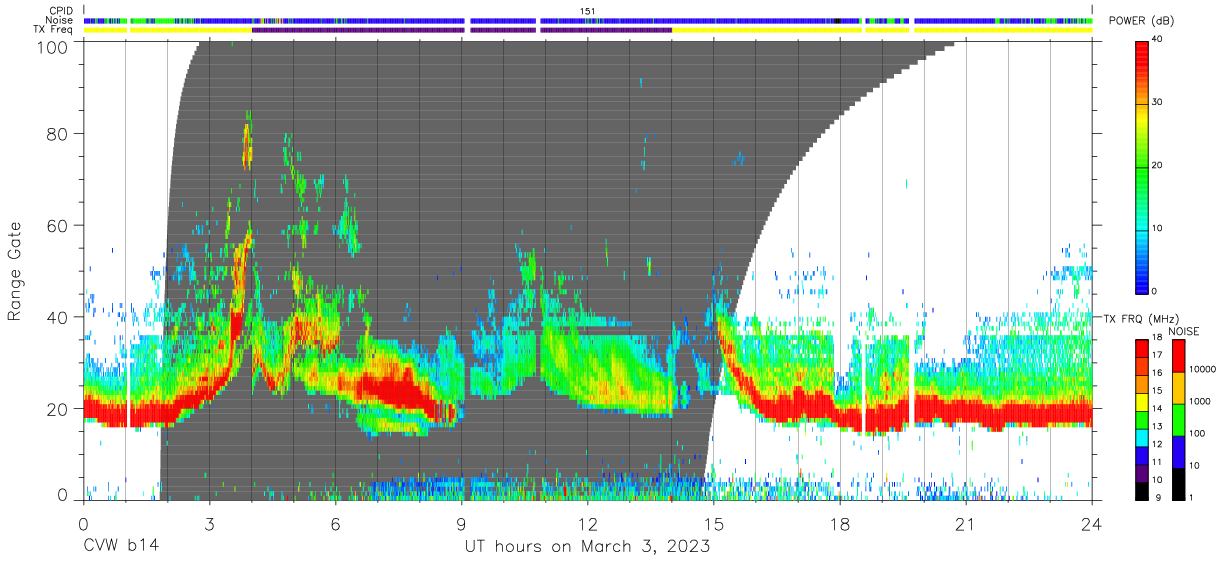Viewport: 1228px width, 567px height.
Task: Click the y-axis tick label '60'
Action: (x=59, y=226)
